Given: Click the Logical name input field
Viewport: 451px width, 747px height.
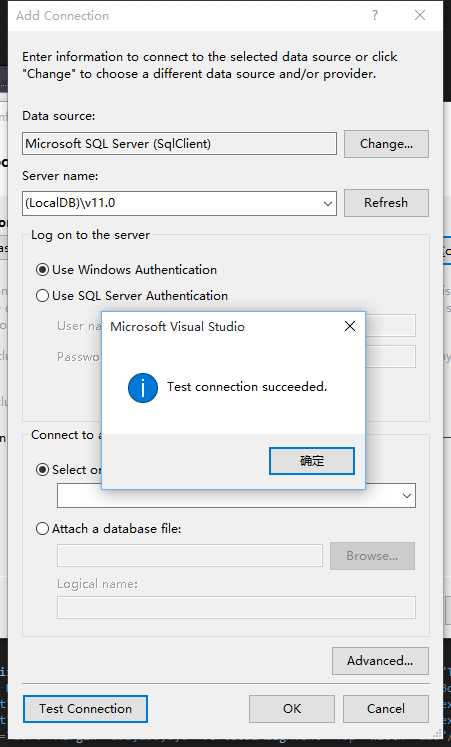Looking at the screenshot, I should point(236,607).
